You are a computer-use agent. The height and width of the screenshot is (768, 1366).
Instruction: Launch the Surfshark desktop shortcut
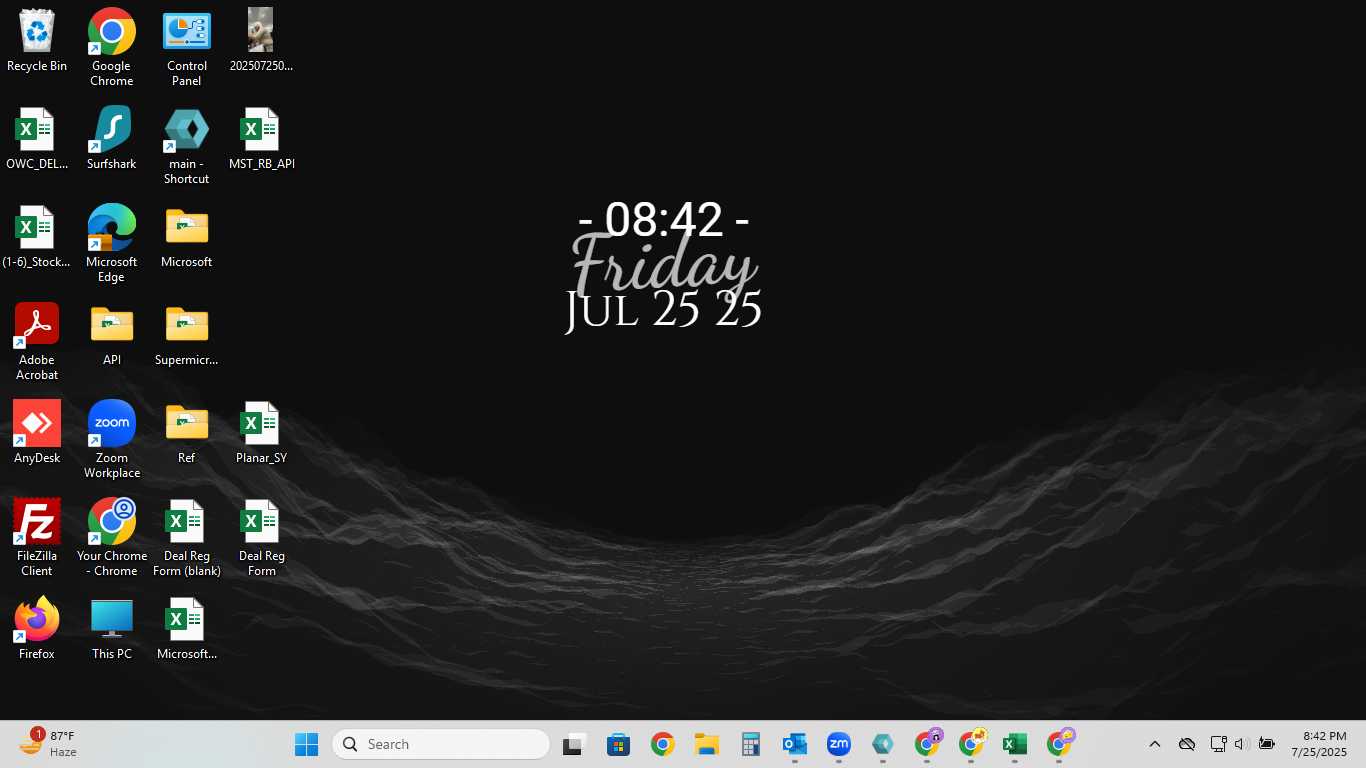click(x=112, y=139)
